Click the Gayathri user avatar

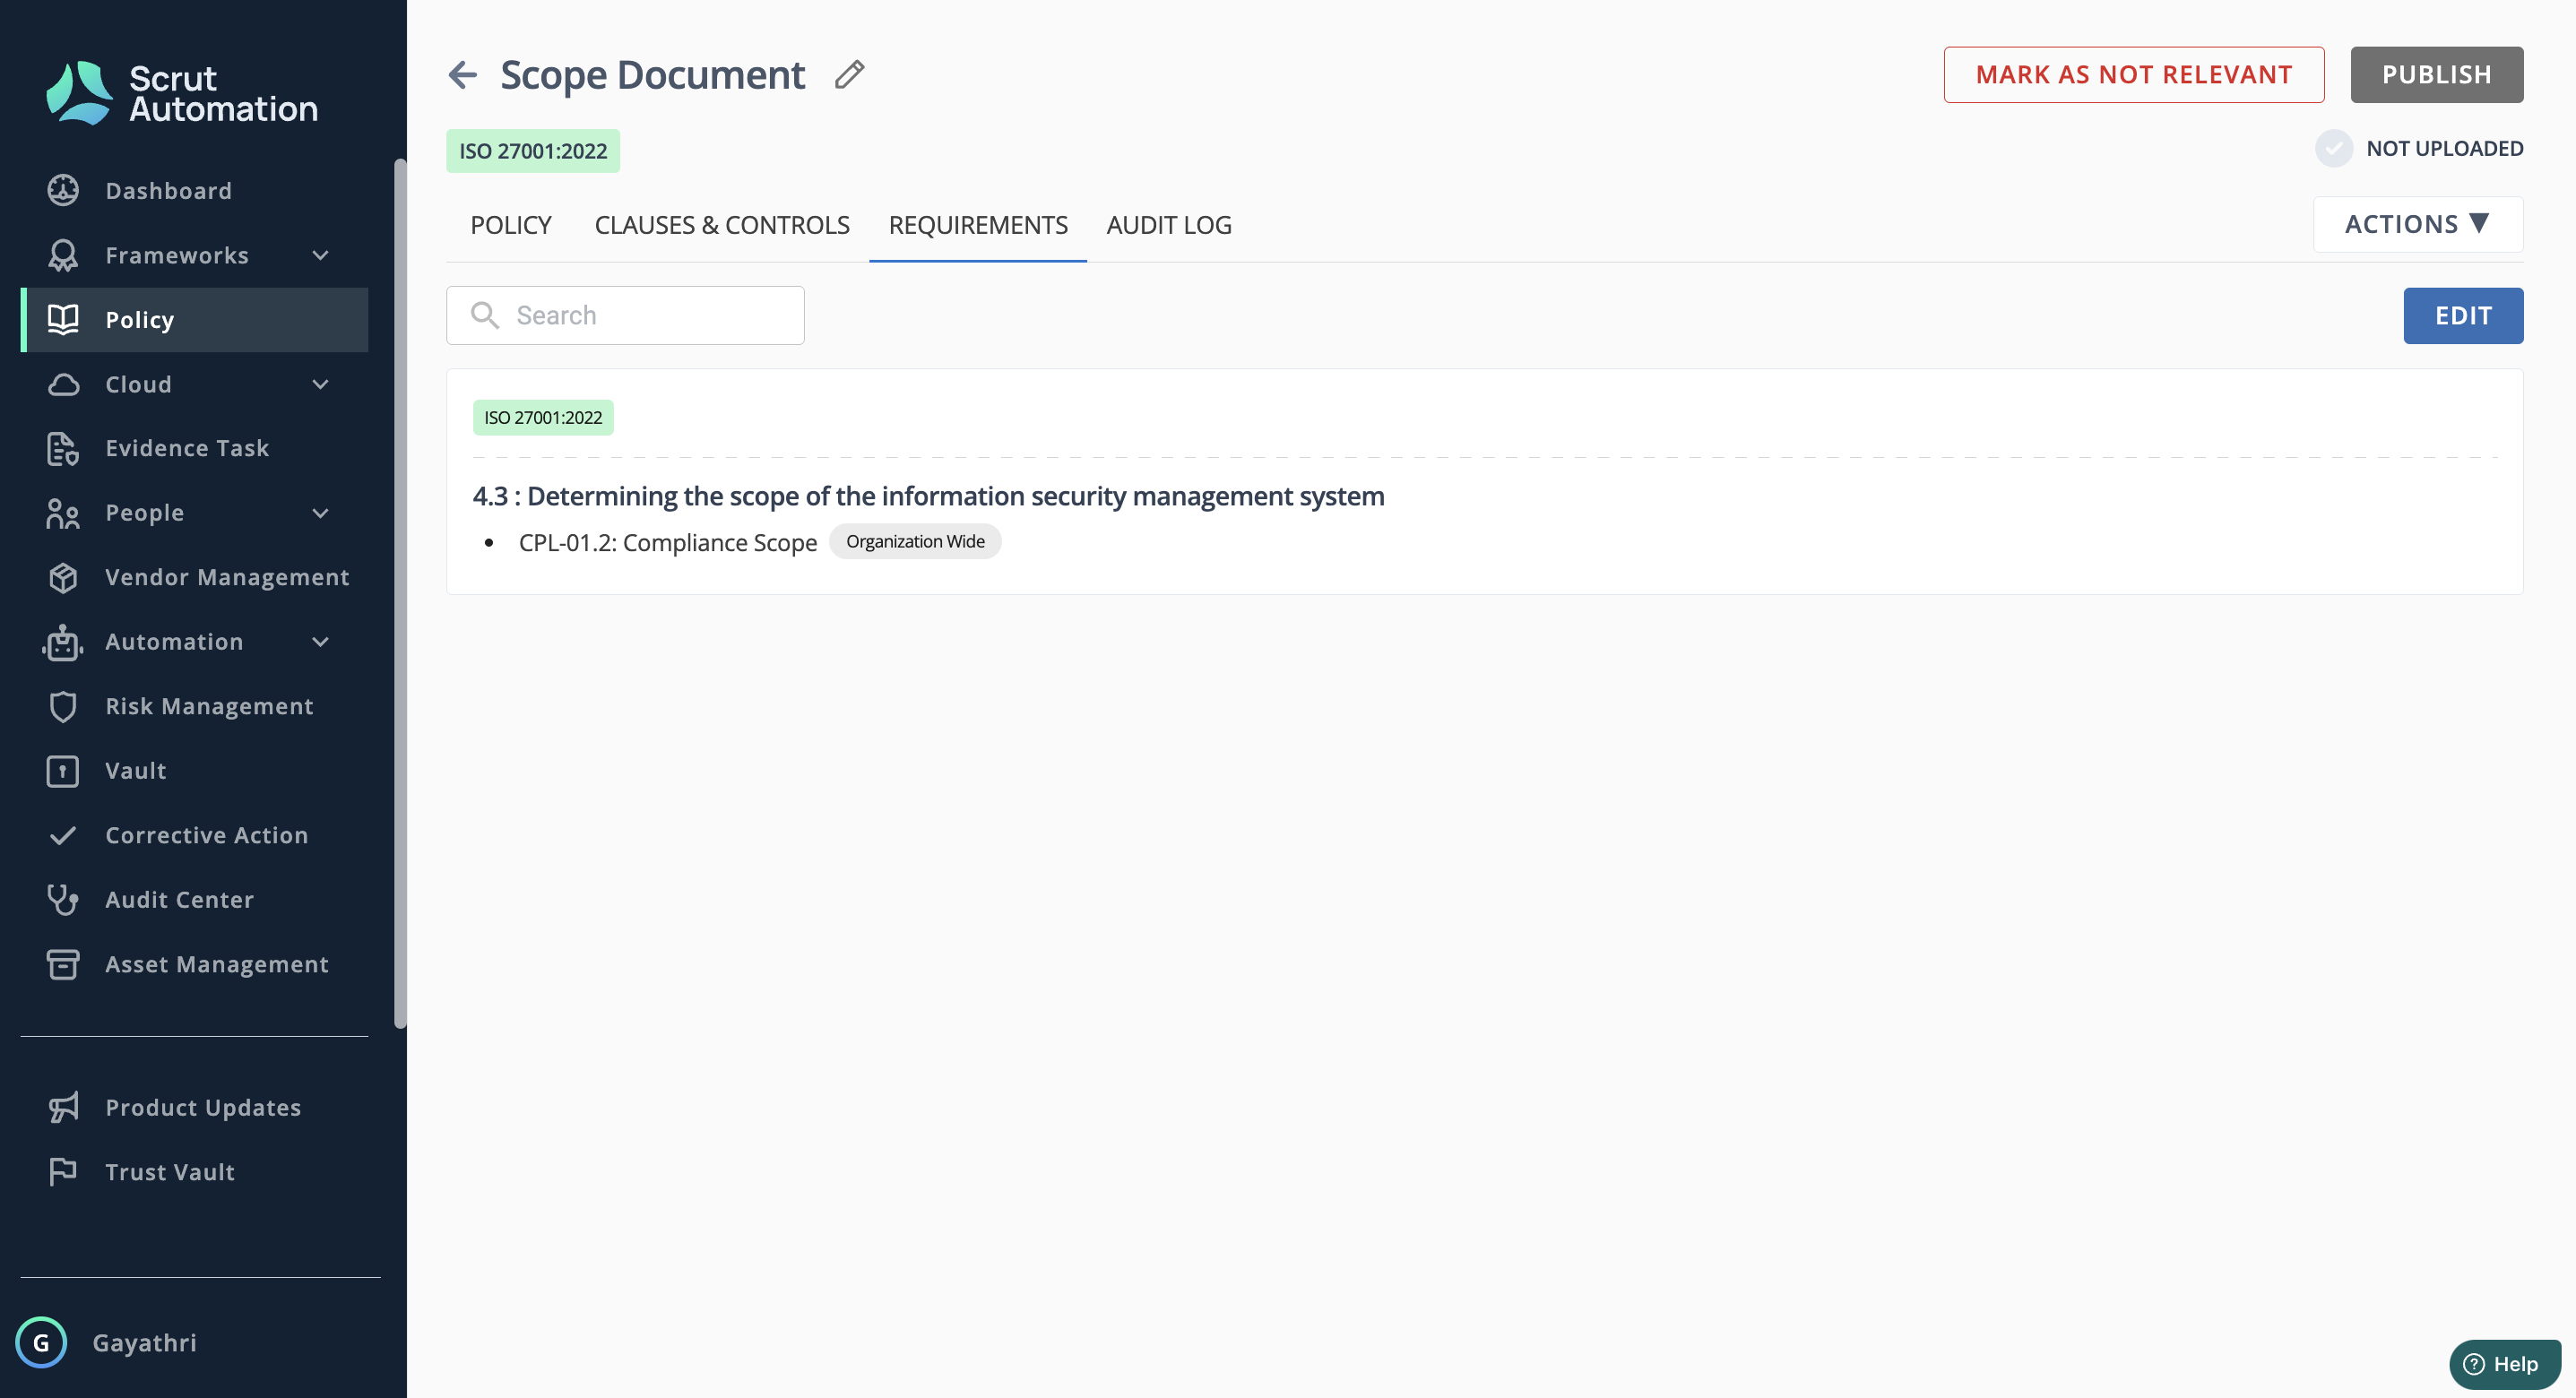tap(41, 1342)
